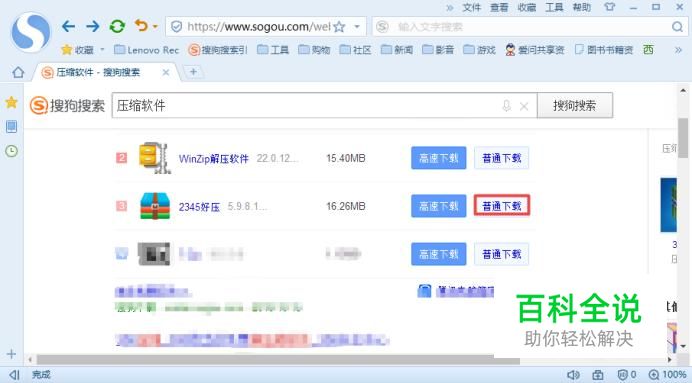Screen dimensions: 692x383
Task: Click magnifier icon in the top search box
Action: click(x=677, y=27)
